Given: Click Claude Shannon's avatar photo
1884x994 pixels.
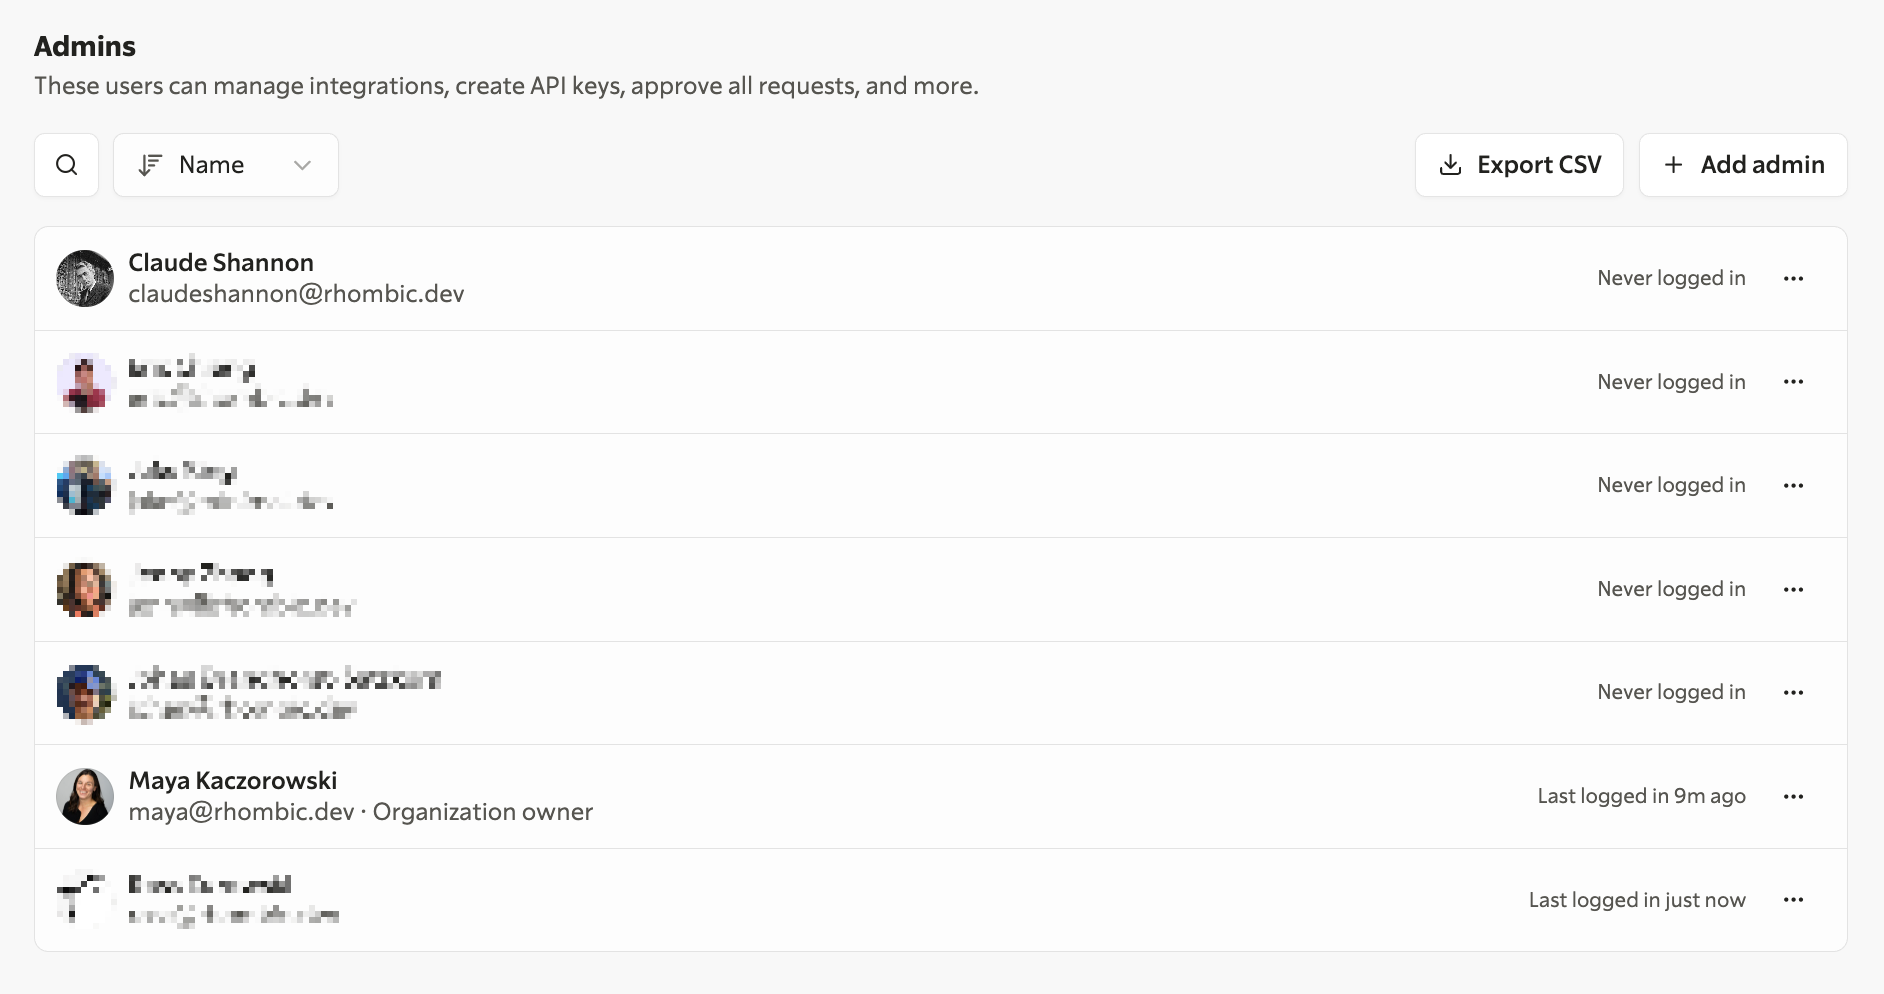Looking at the screenshot, I should [85, 278].
